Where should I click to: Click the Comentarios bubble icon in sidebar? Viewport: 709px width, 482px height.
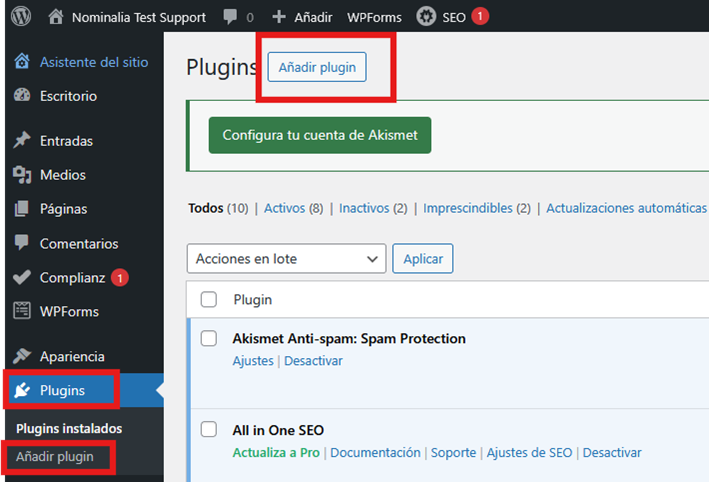click(x=22, y=243)
